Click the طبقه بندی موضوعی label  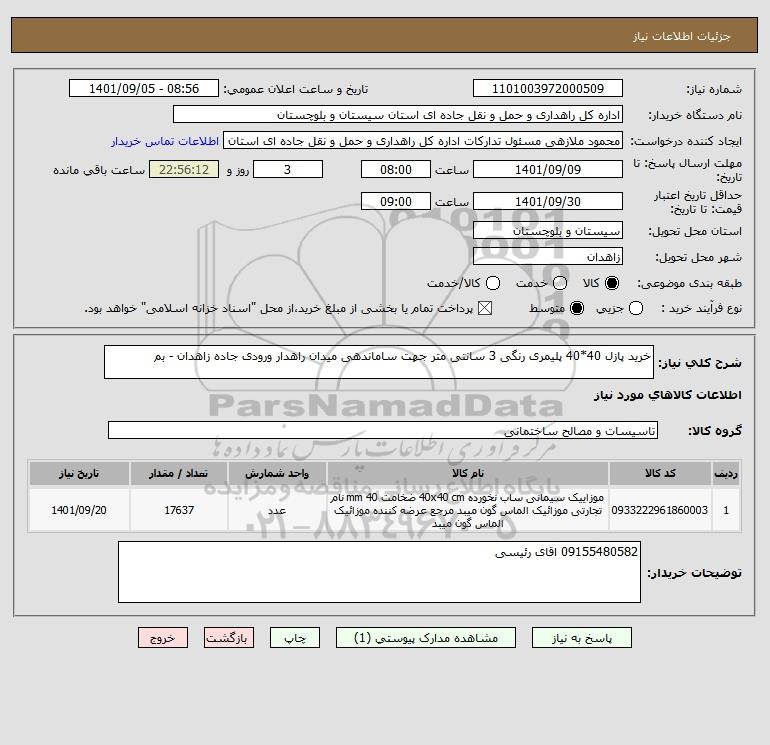(x=689, y=283)
